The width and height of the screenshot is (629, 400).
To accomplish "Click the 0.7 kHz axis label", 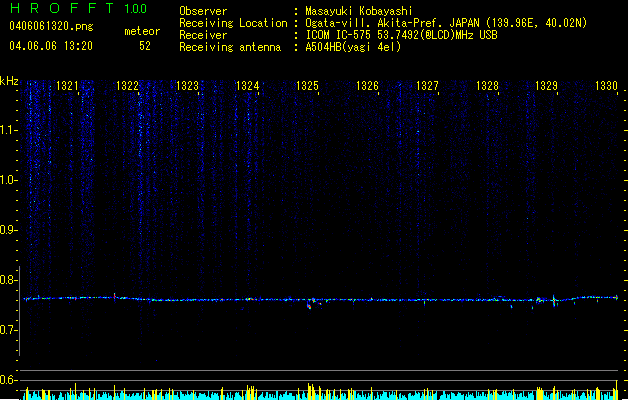I will pyautogui.click(x=8, y=330).
